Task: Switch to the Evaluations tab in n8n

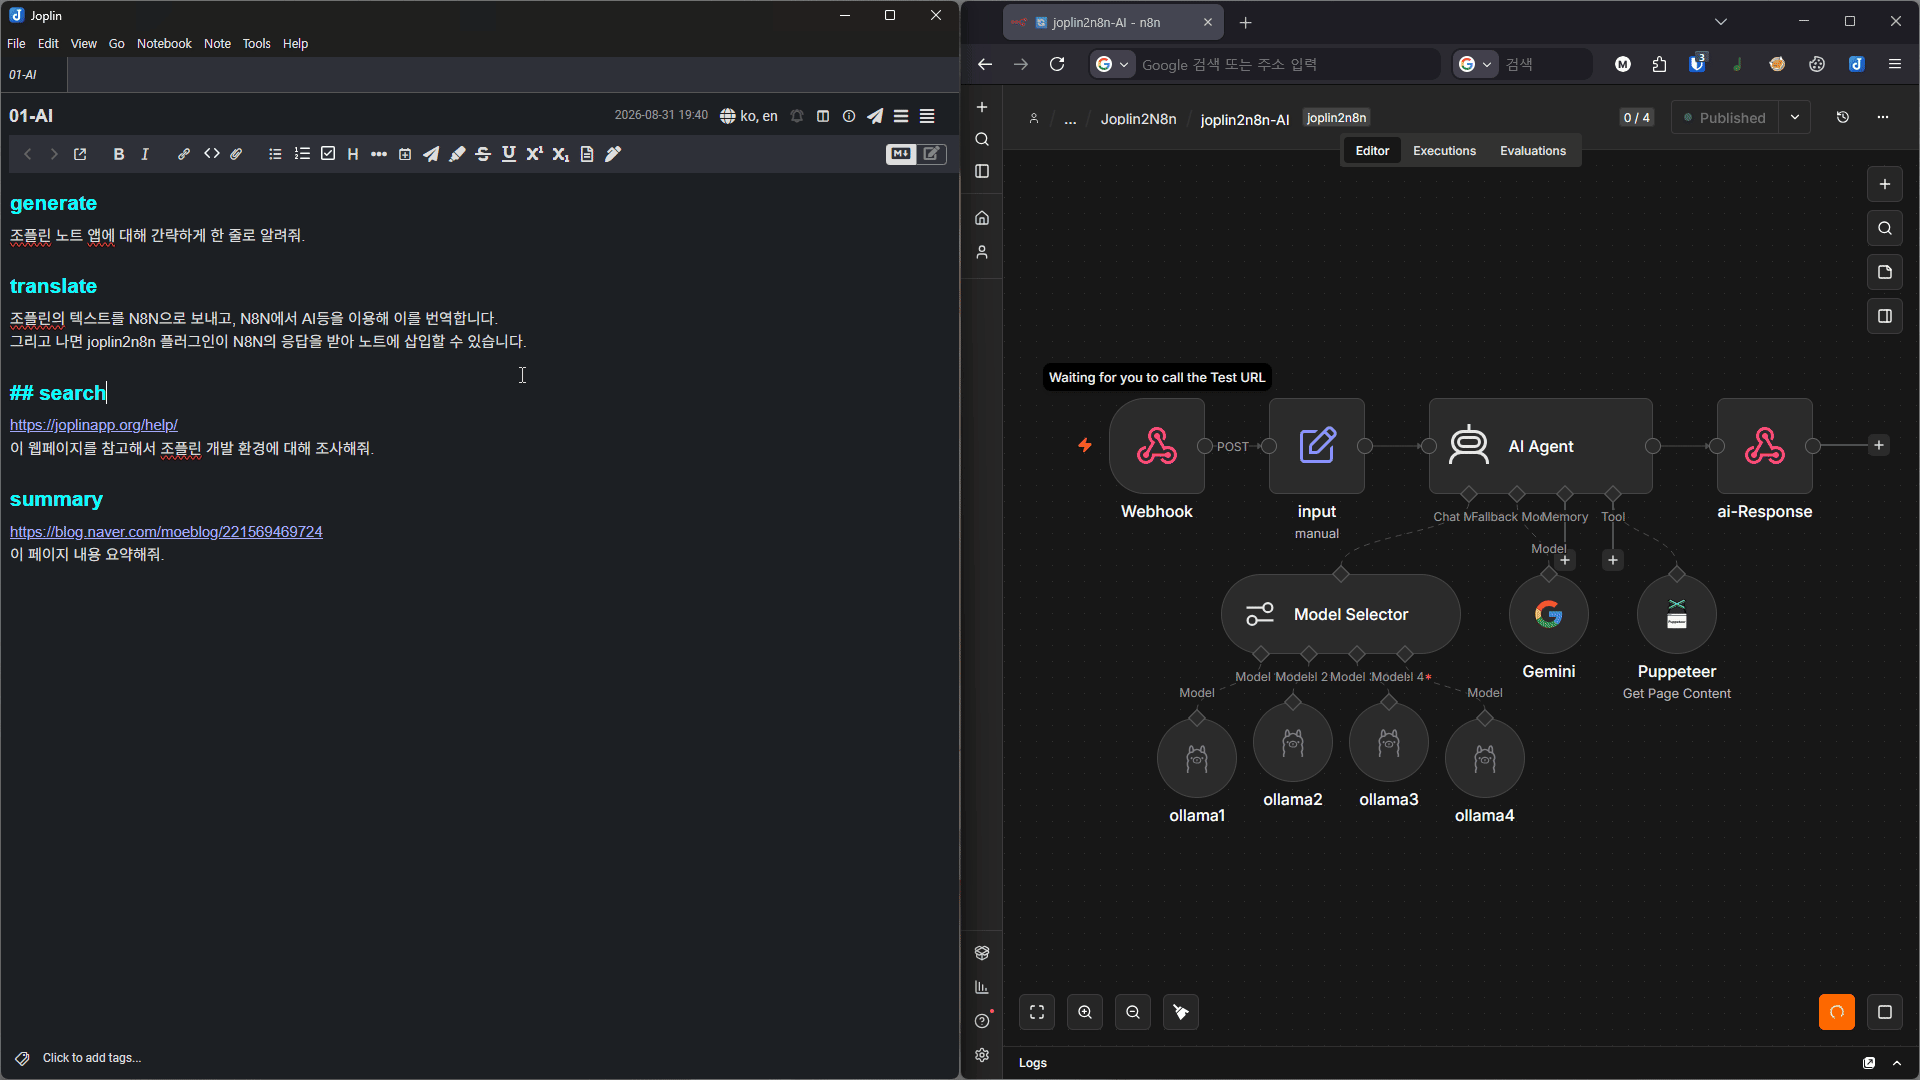Action: 1533,151
